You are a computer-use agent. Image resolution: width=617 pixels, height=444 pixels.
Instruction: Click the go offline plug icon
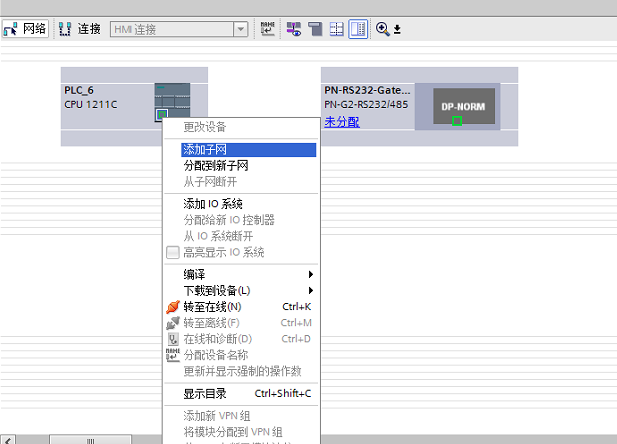[173, 323]
